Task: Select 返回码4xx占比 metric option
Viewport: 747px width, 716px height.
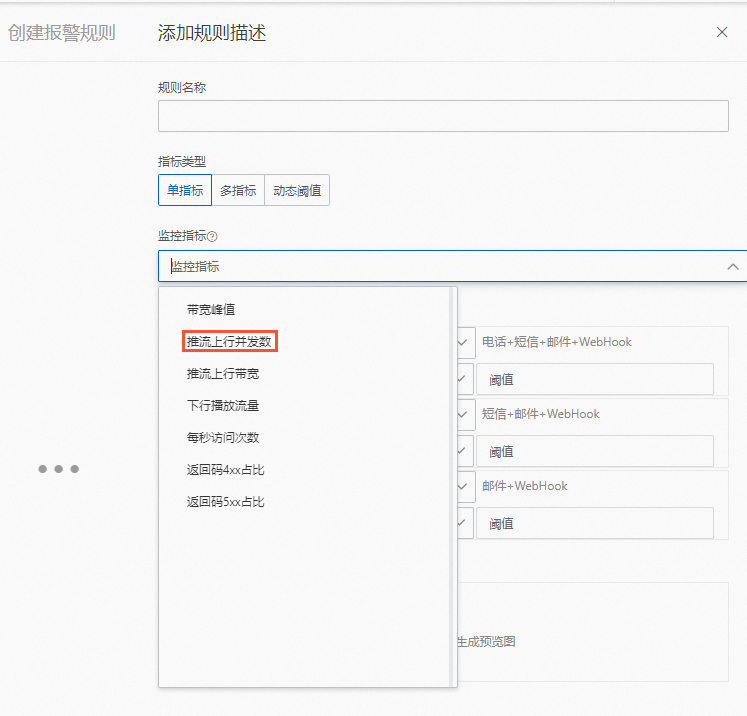Action: coord(225,470)
